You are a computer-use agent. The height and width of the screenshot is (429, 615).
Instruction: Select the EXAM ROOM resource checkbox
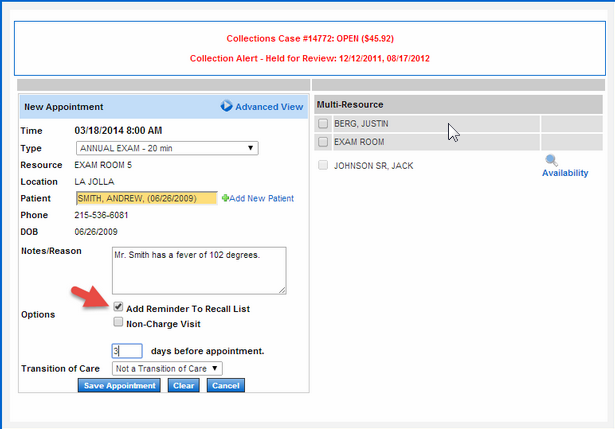click(x=323, y=142)
